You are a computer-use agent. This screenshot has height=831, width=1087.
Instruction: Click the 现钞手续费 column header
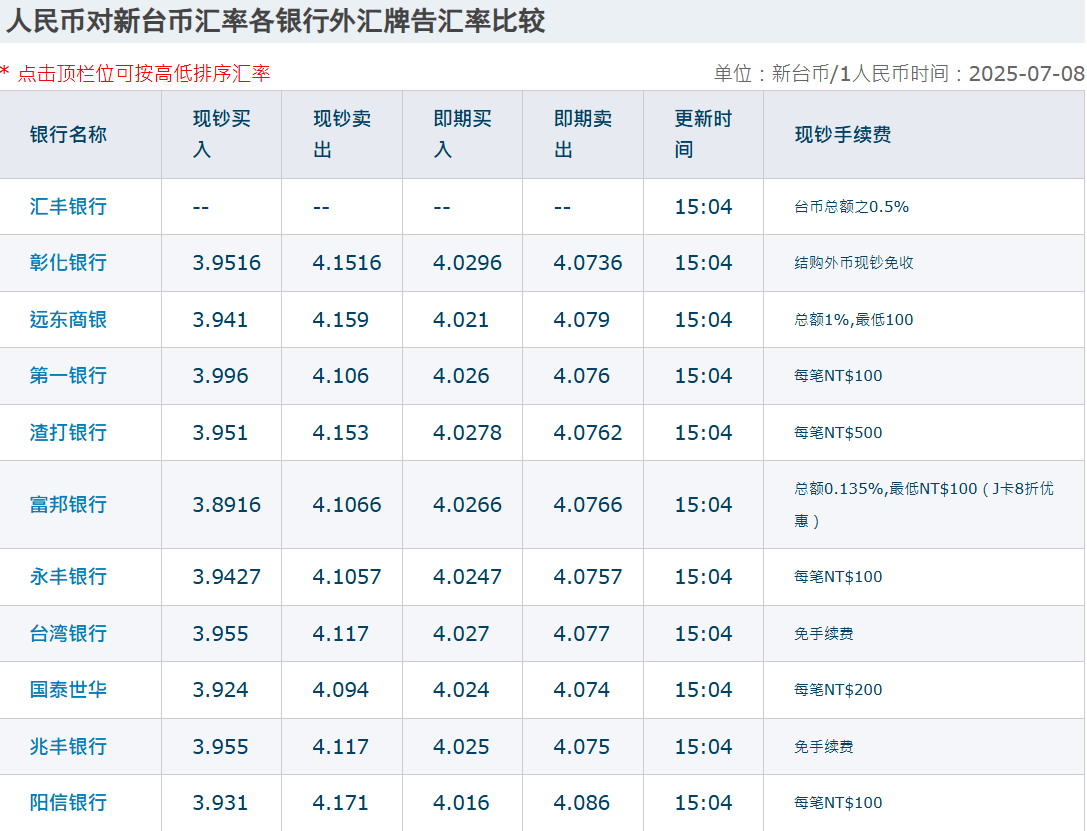924,134
